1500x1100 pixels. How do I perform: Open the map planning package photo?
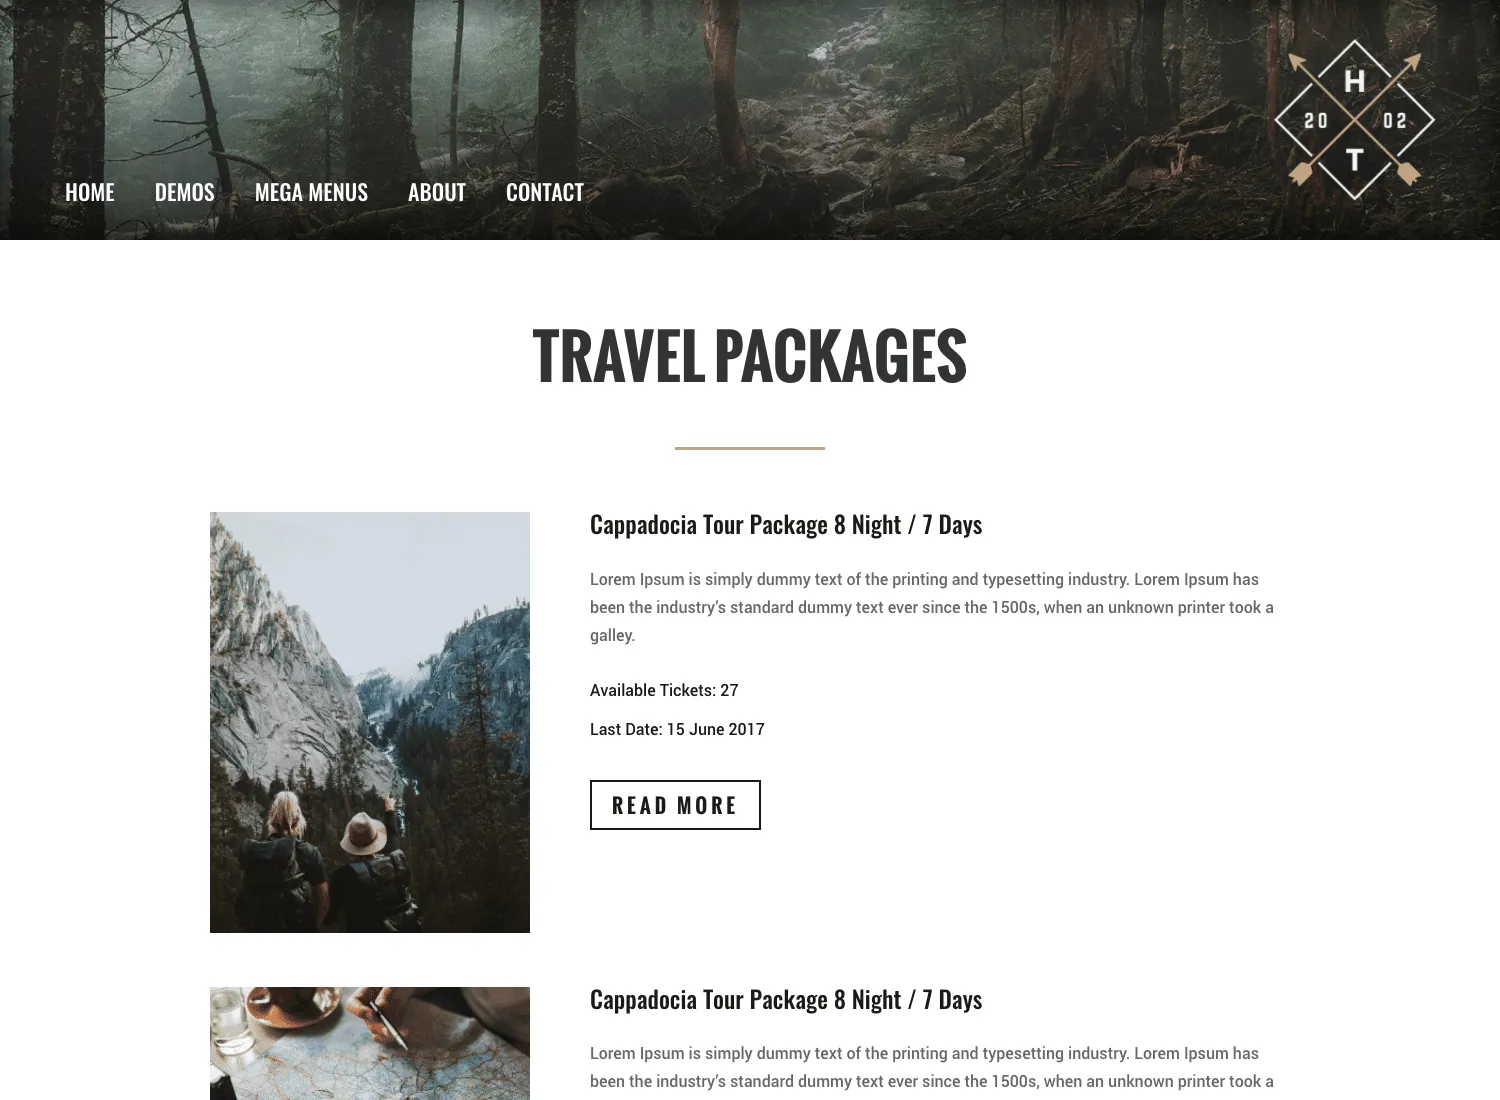click(x=370, y=1043)
